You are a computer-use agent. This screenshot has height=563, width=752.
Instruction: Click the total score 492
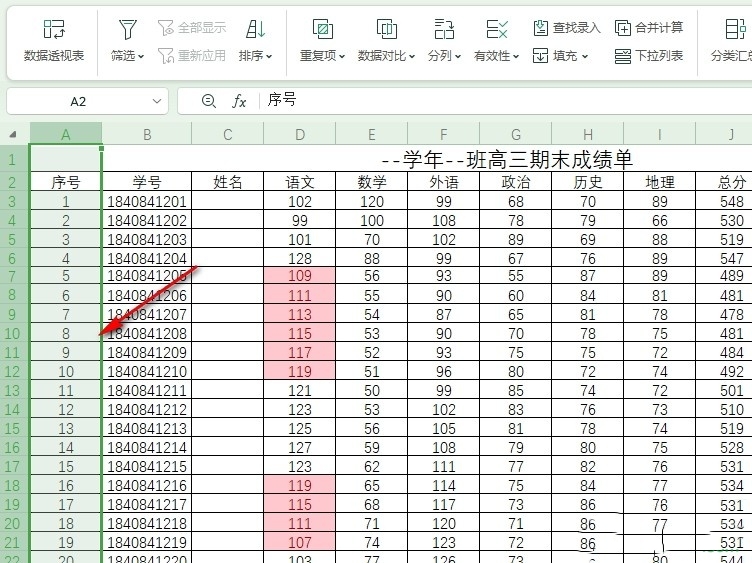pyautogui.click(x=724, y=372)
